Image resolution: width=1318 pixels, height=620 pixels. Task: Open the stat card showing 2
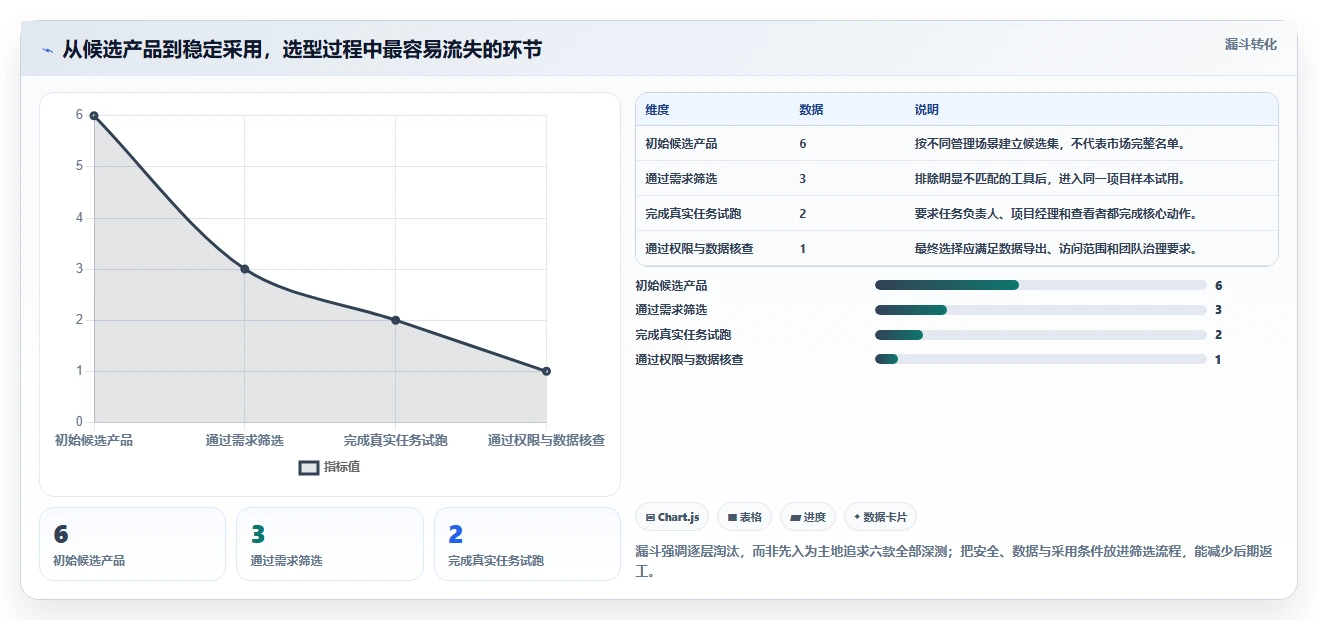click(527, 544)
